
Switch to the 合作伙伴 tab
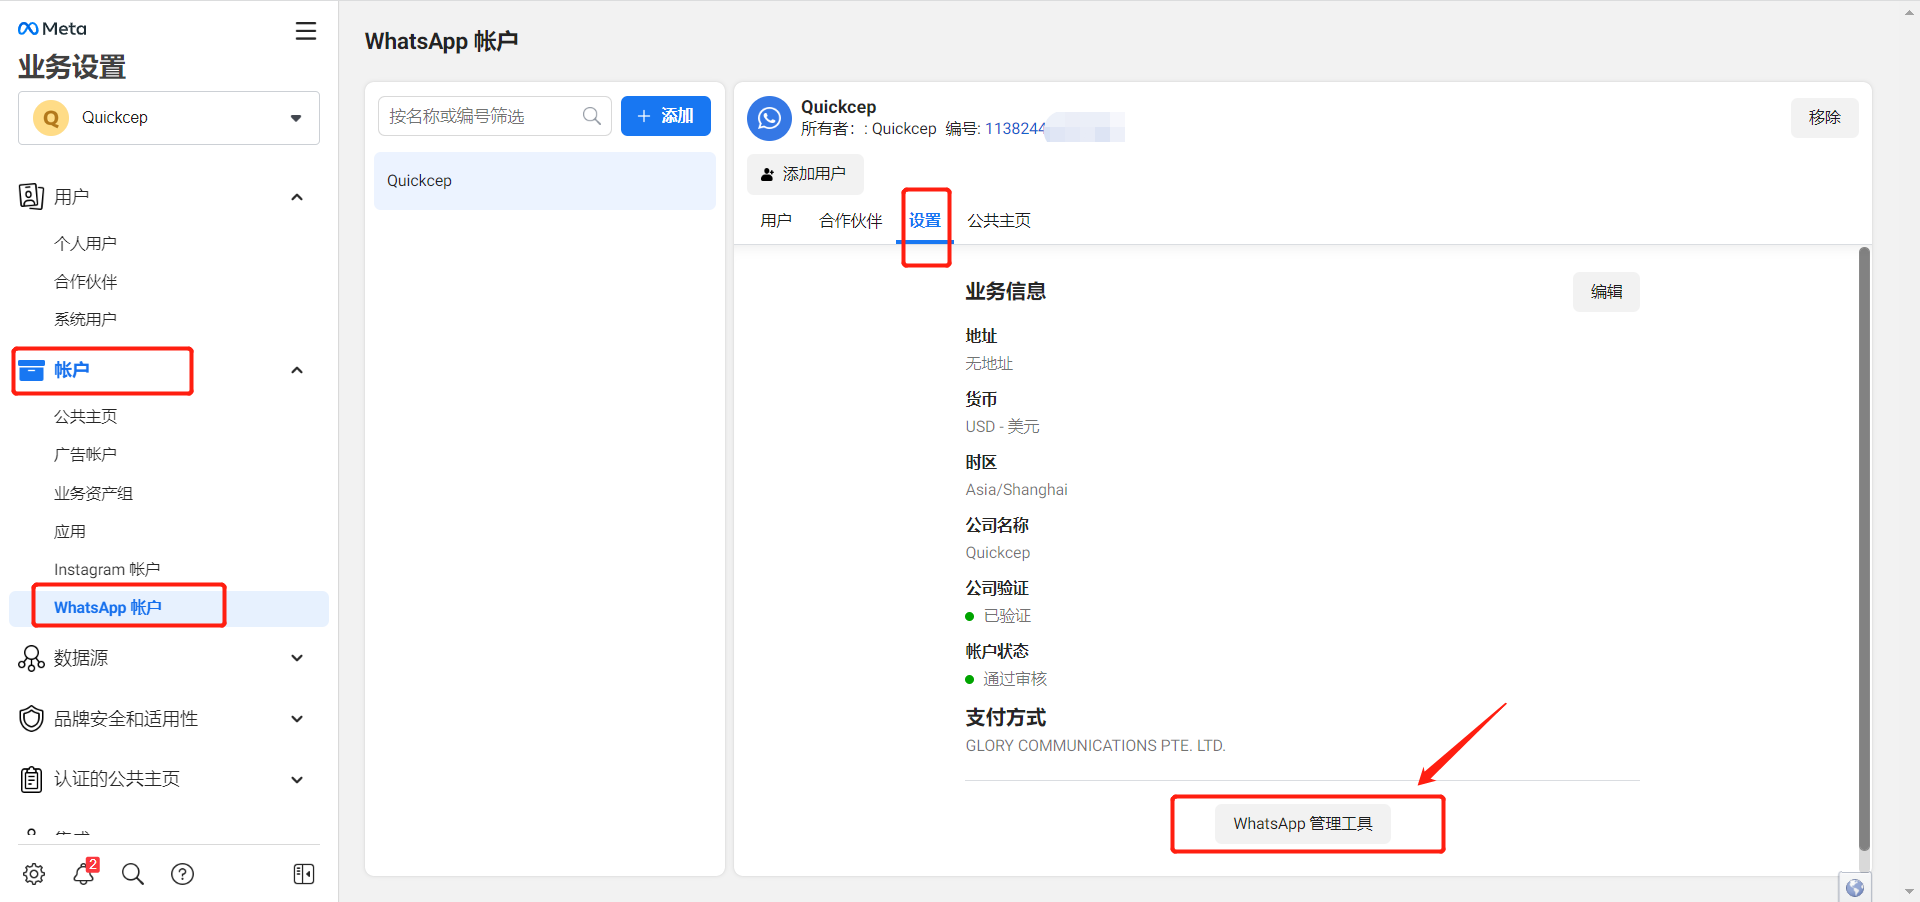click(851, 220)
